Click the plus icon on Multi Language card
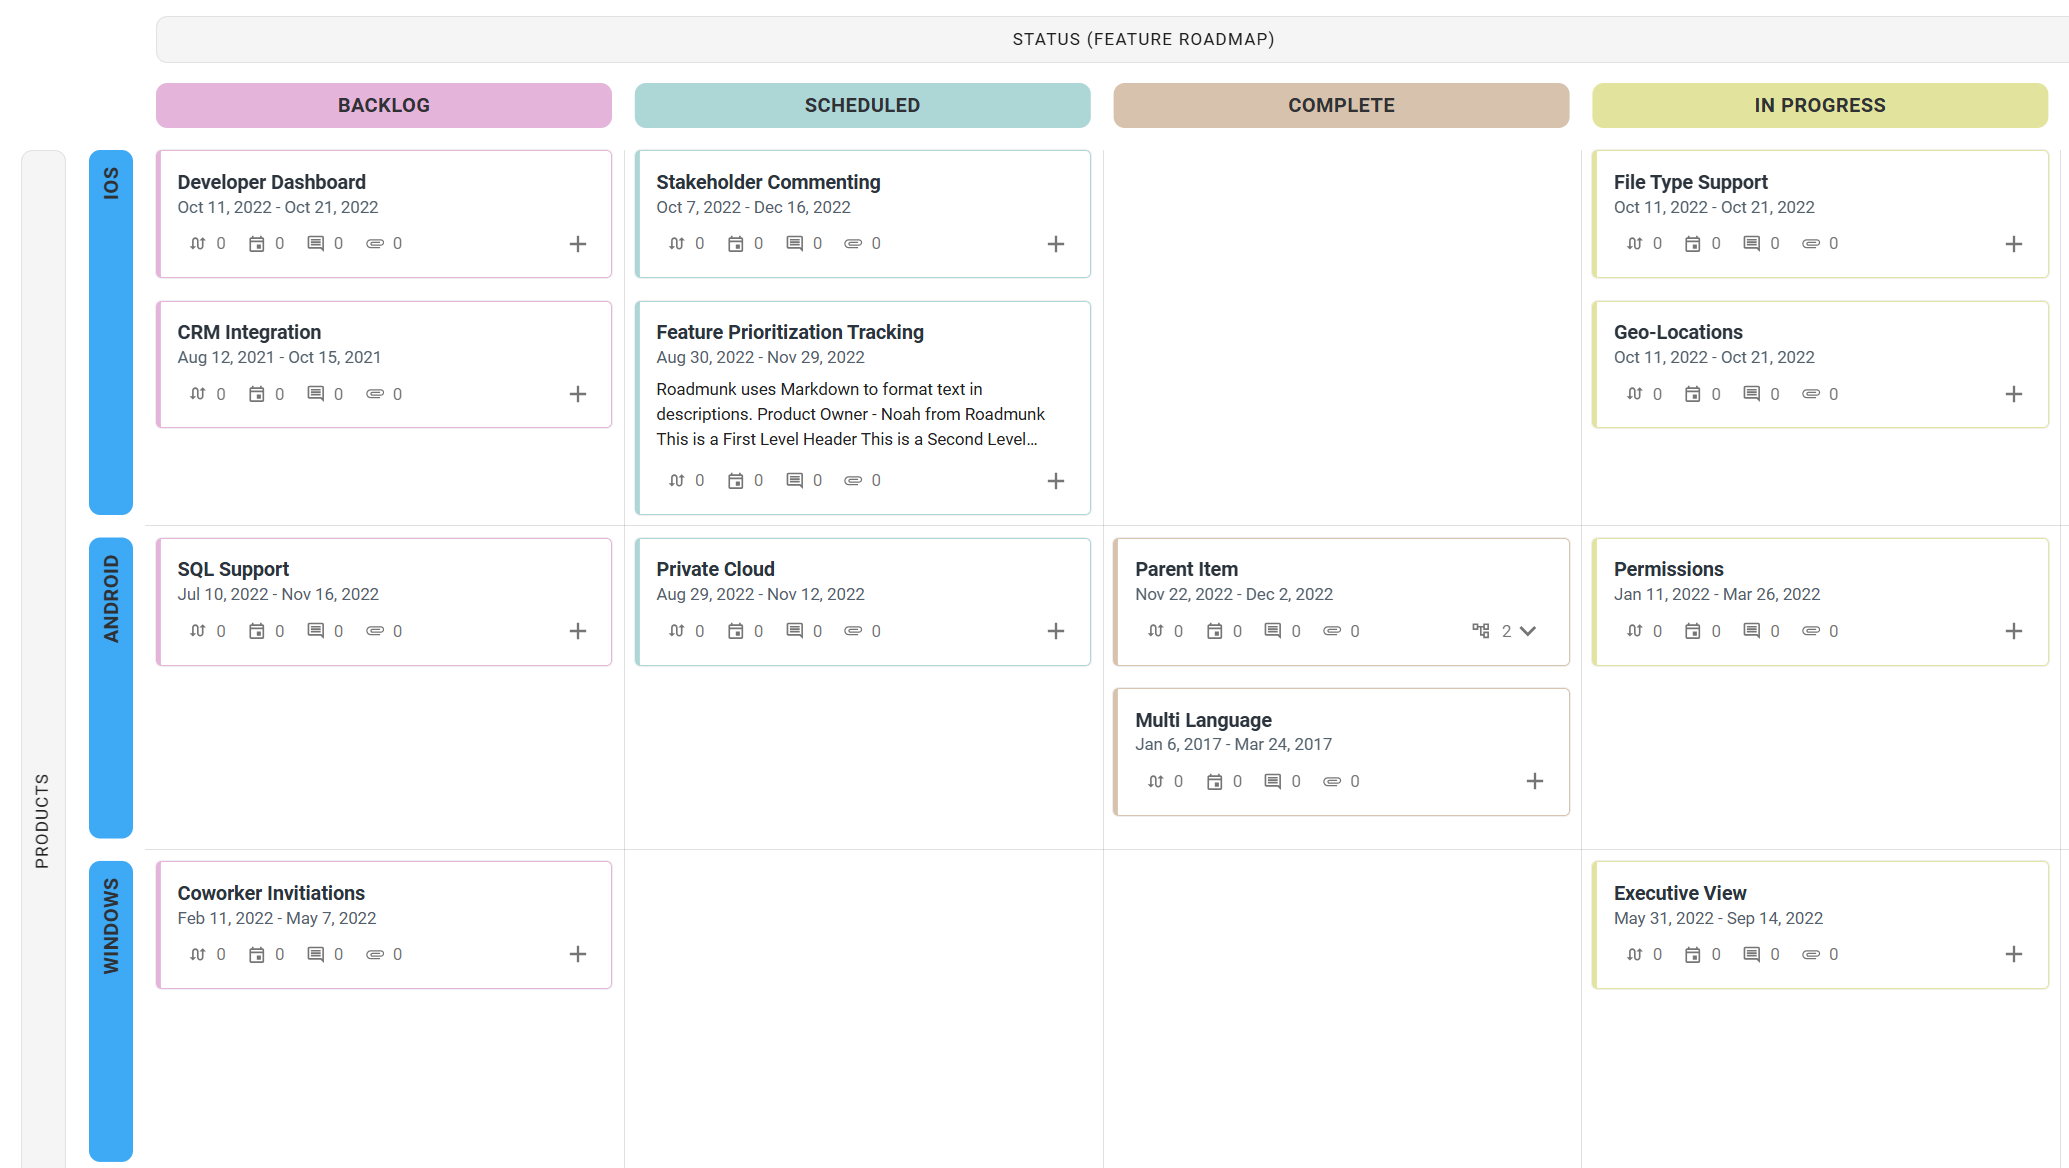Viewport: 2069px width, 1168px height. [1535, 781]
